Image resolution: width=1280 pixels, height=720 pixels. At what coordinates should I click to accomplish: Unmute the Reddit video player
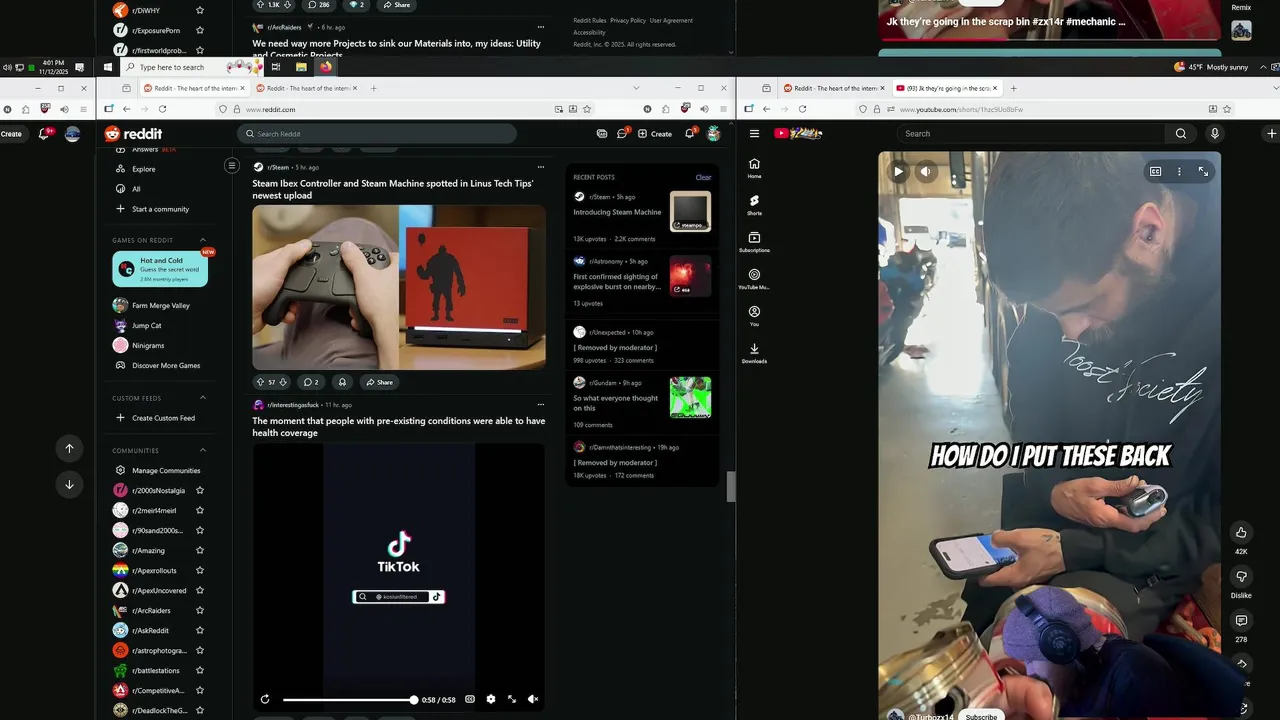[533, 699]
